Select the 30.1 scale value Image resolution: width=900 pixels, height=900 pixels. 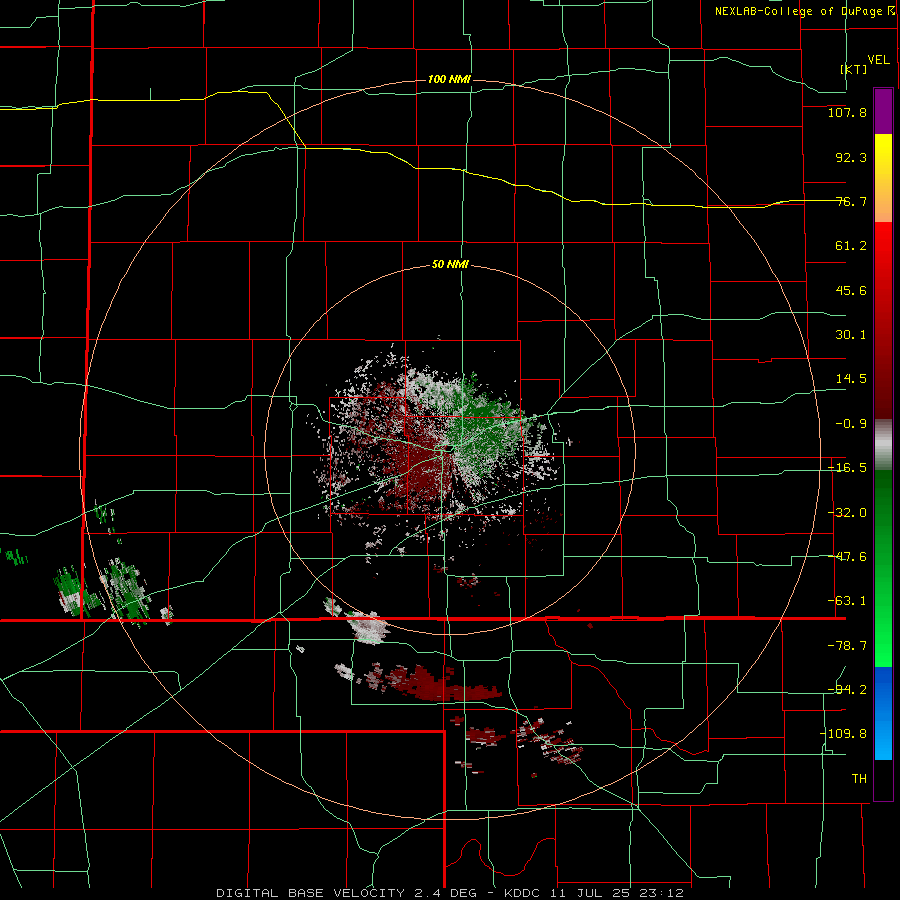click(851, 335)
